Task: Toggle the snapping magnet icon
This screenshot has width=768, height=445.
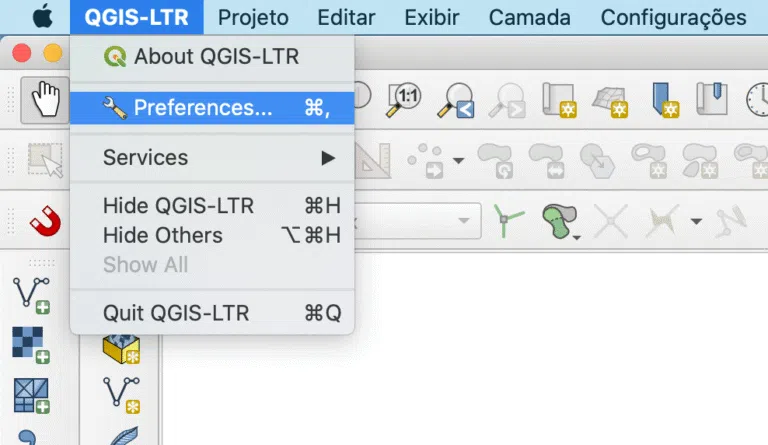Action: click(x=45, y=221)
